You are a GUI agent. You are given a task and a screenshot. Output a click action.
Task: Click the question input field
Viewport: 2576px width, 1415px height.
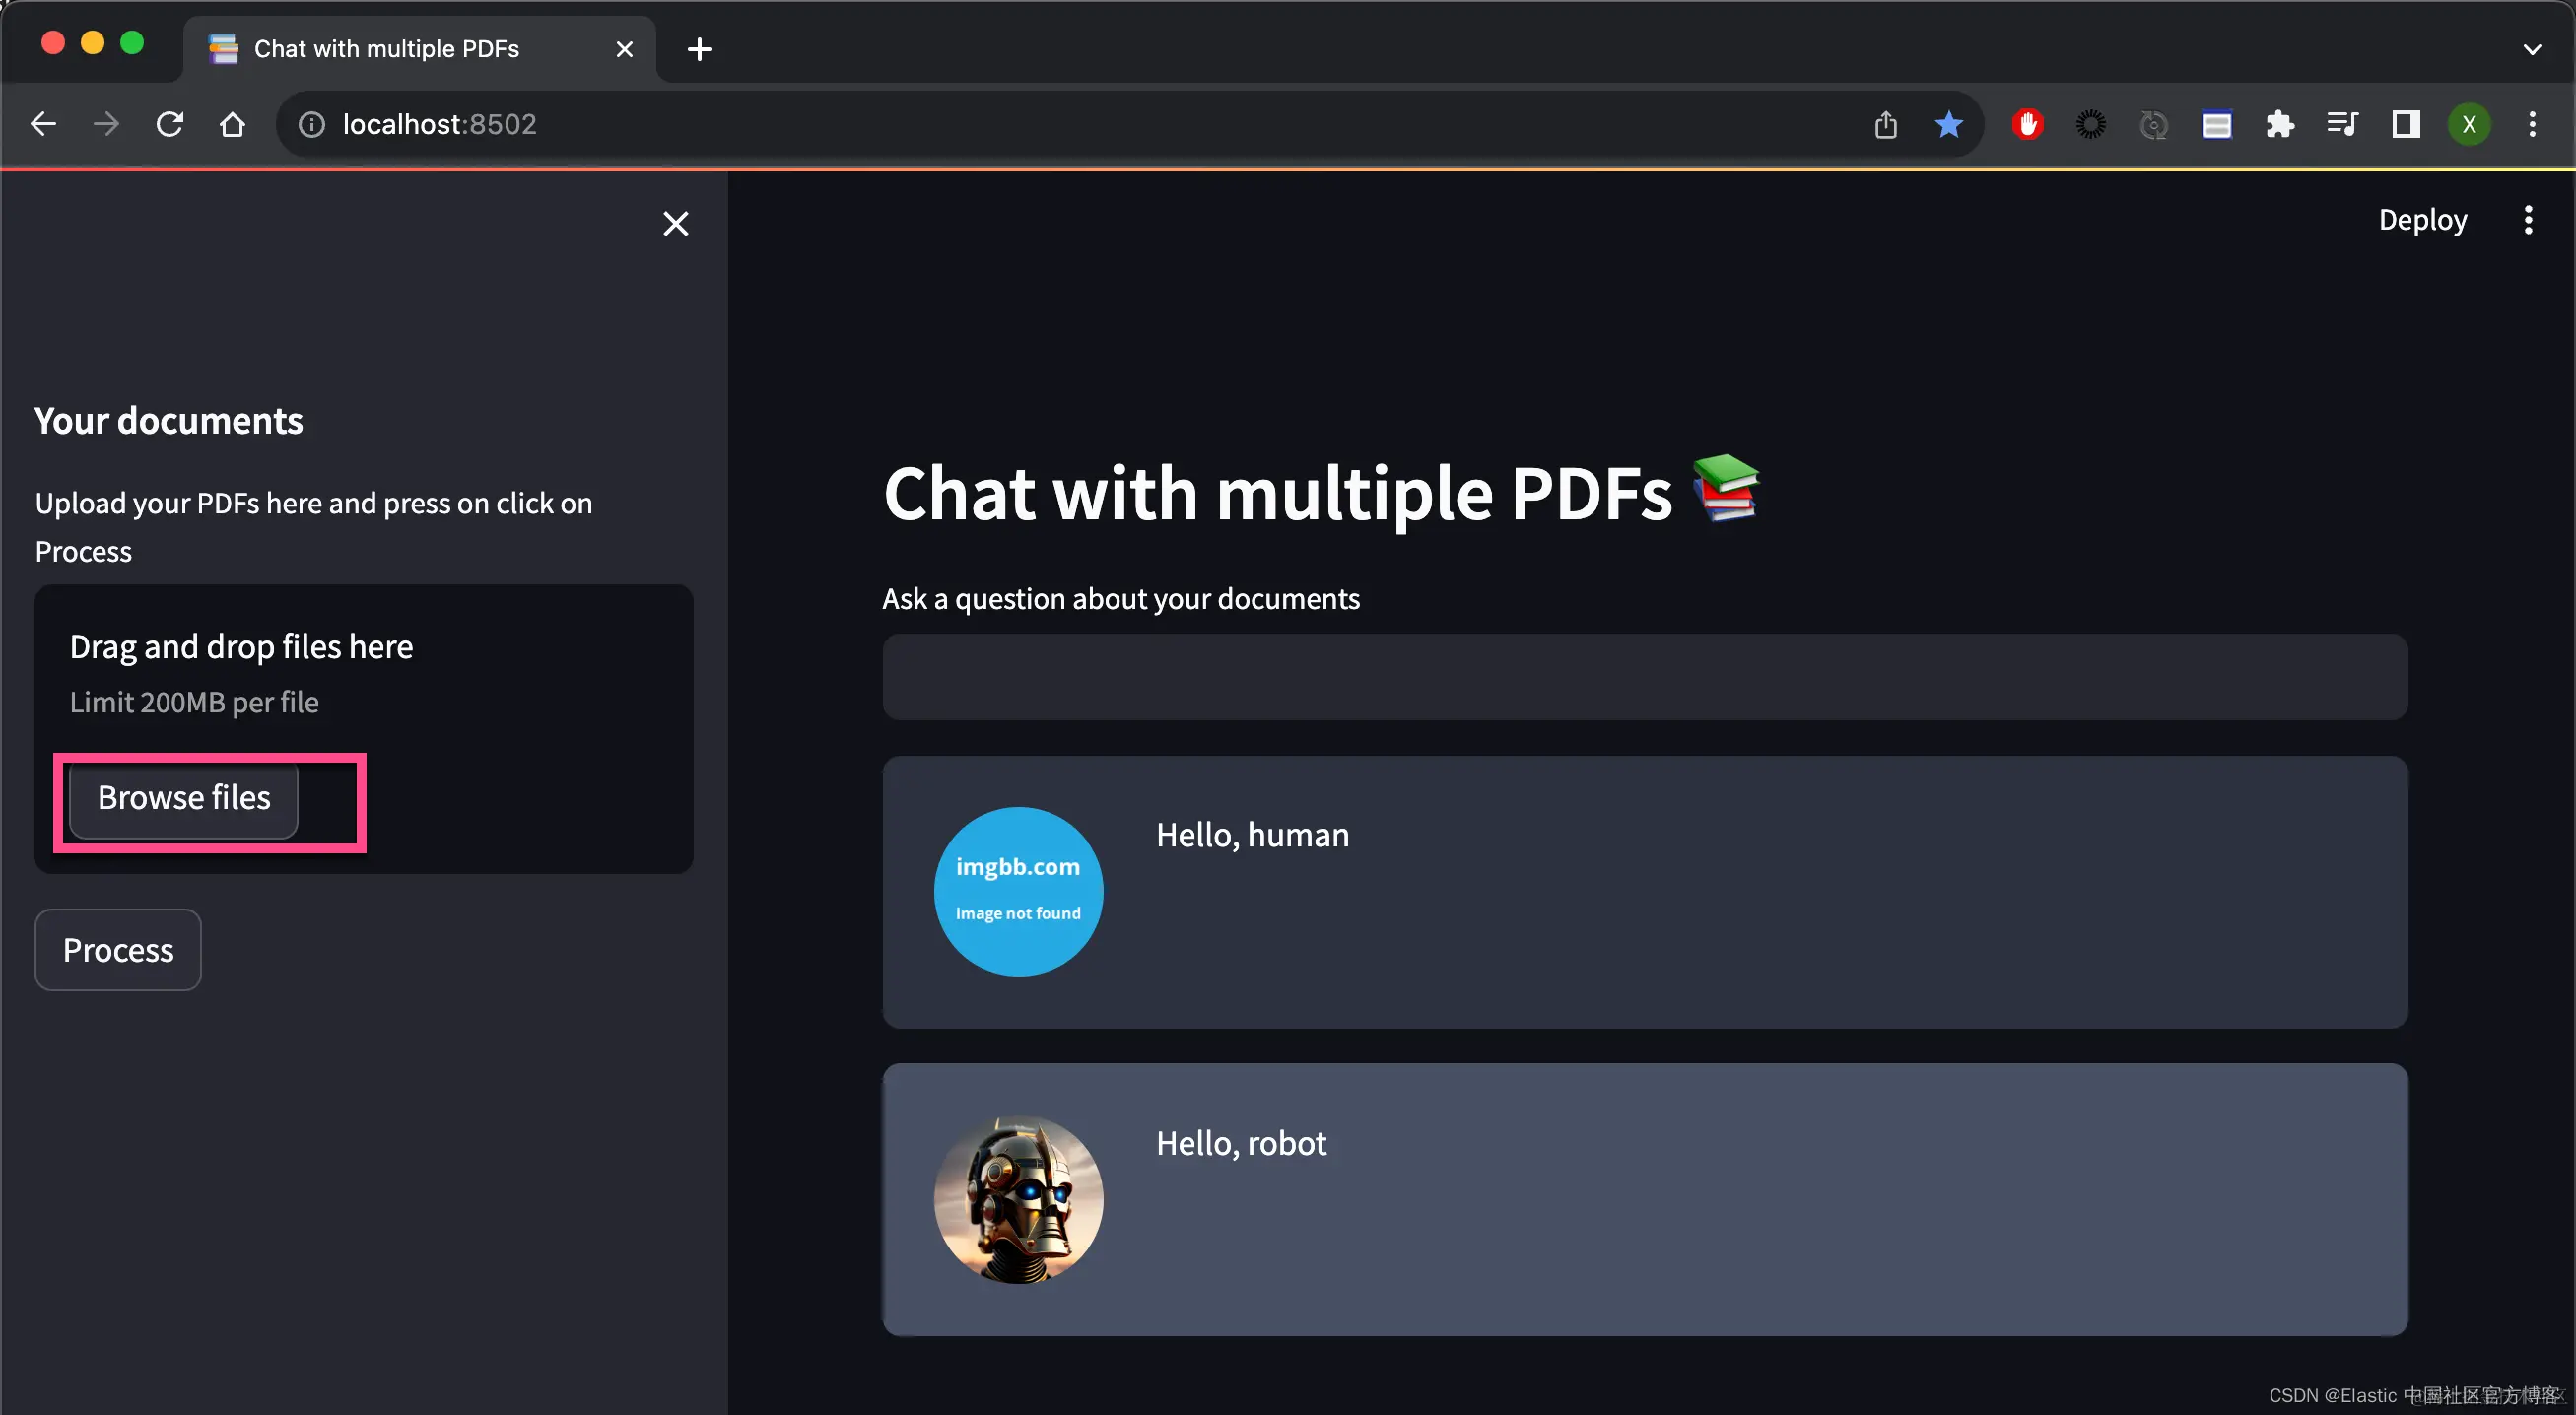(x=1644, y=677)
